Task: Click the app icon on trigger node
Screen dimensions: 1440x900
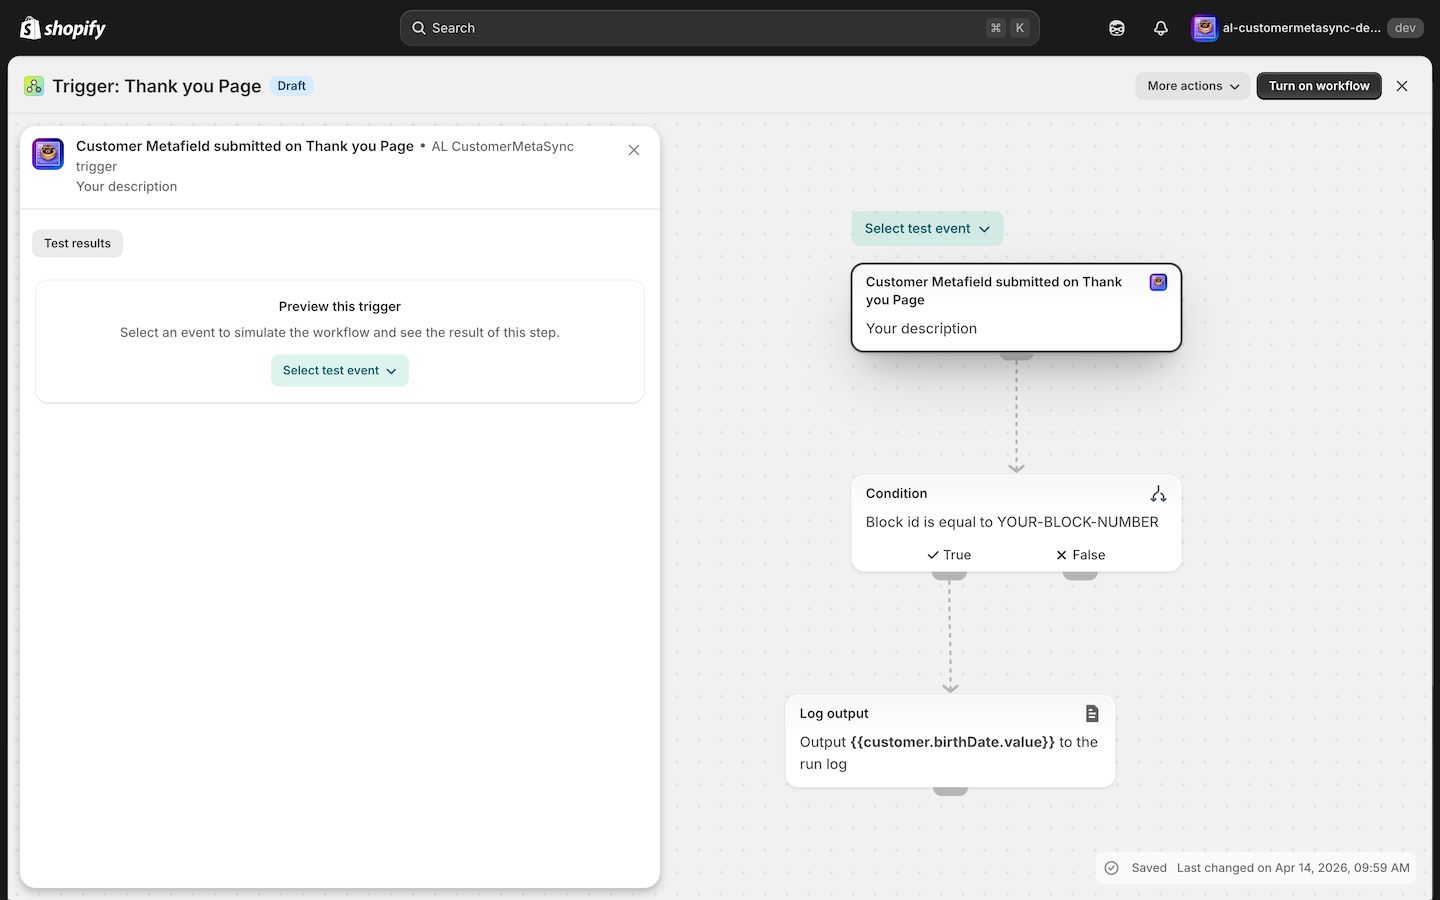Action: pyautogui.click(x=1158, y=282)
